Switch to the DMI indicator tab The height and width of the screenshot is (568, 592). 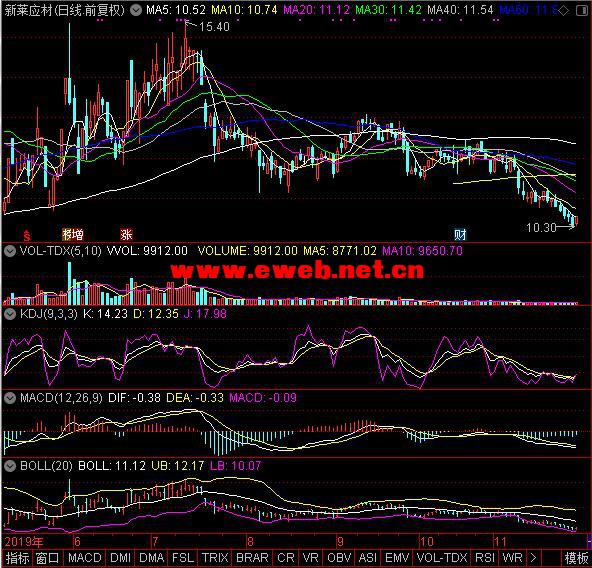coord(120,558)
